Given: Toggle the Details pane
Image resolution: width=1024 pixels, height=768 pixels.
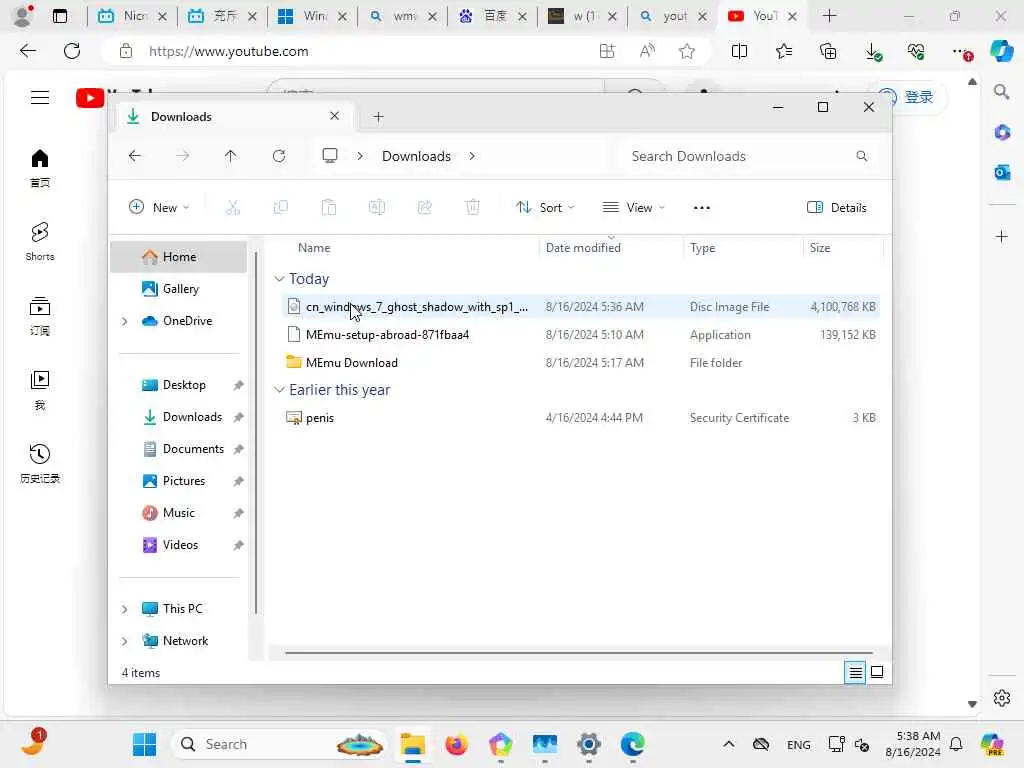Looking at the screenshot, I should [x=837, y=208].
